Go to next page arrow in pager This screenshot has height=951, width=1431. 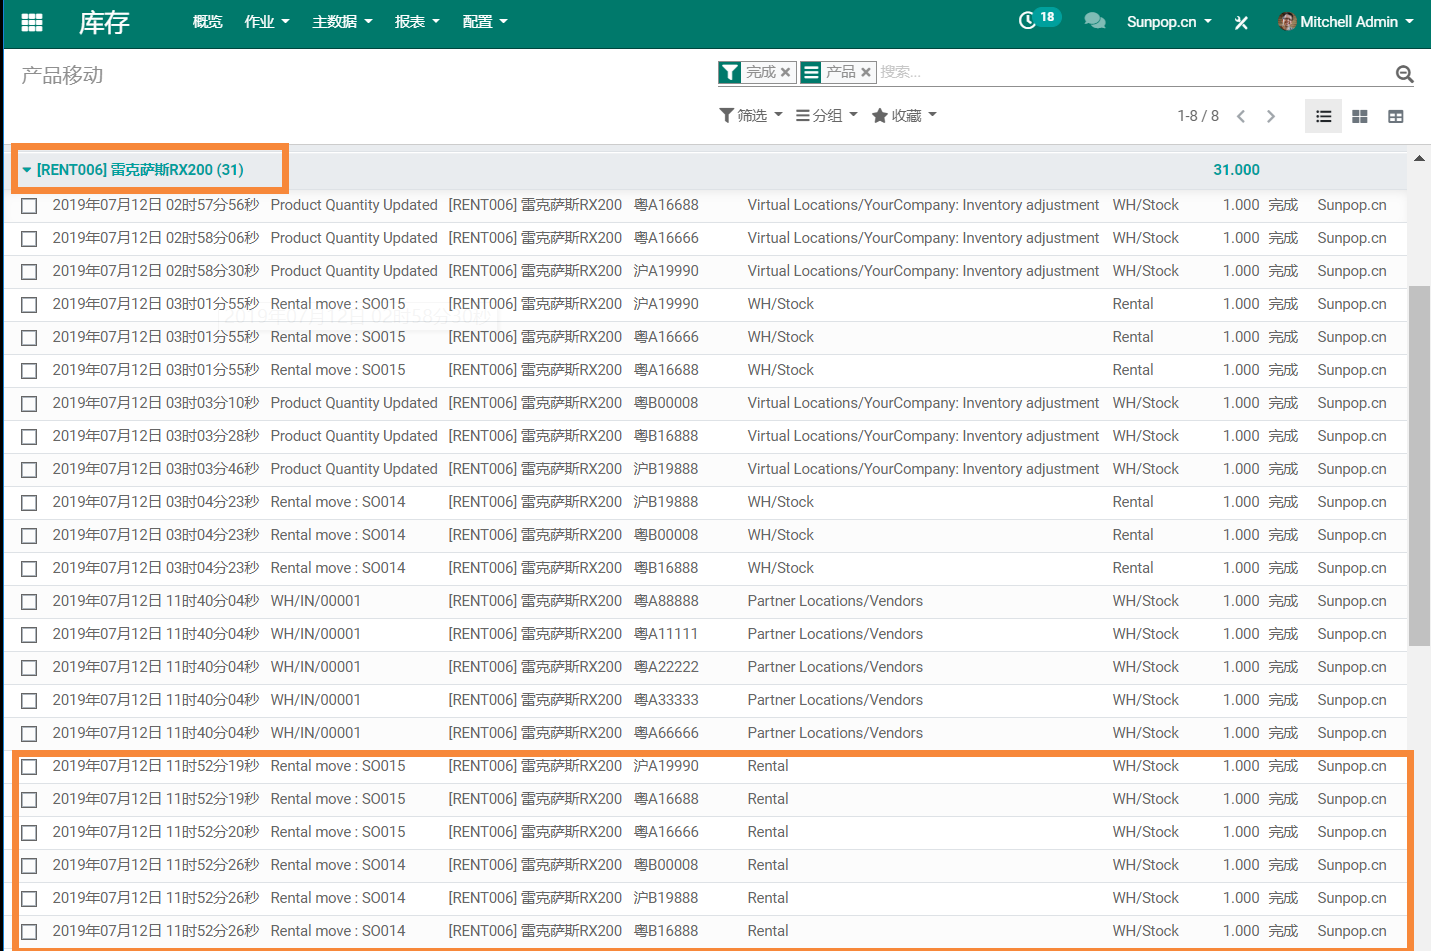pyautogui.click(x=1271, y=117)
